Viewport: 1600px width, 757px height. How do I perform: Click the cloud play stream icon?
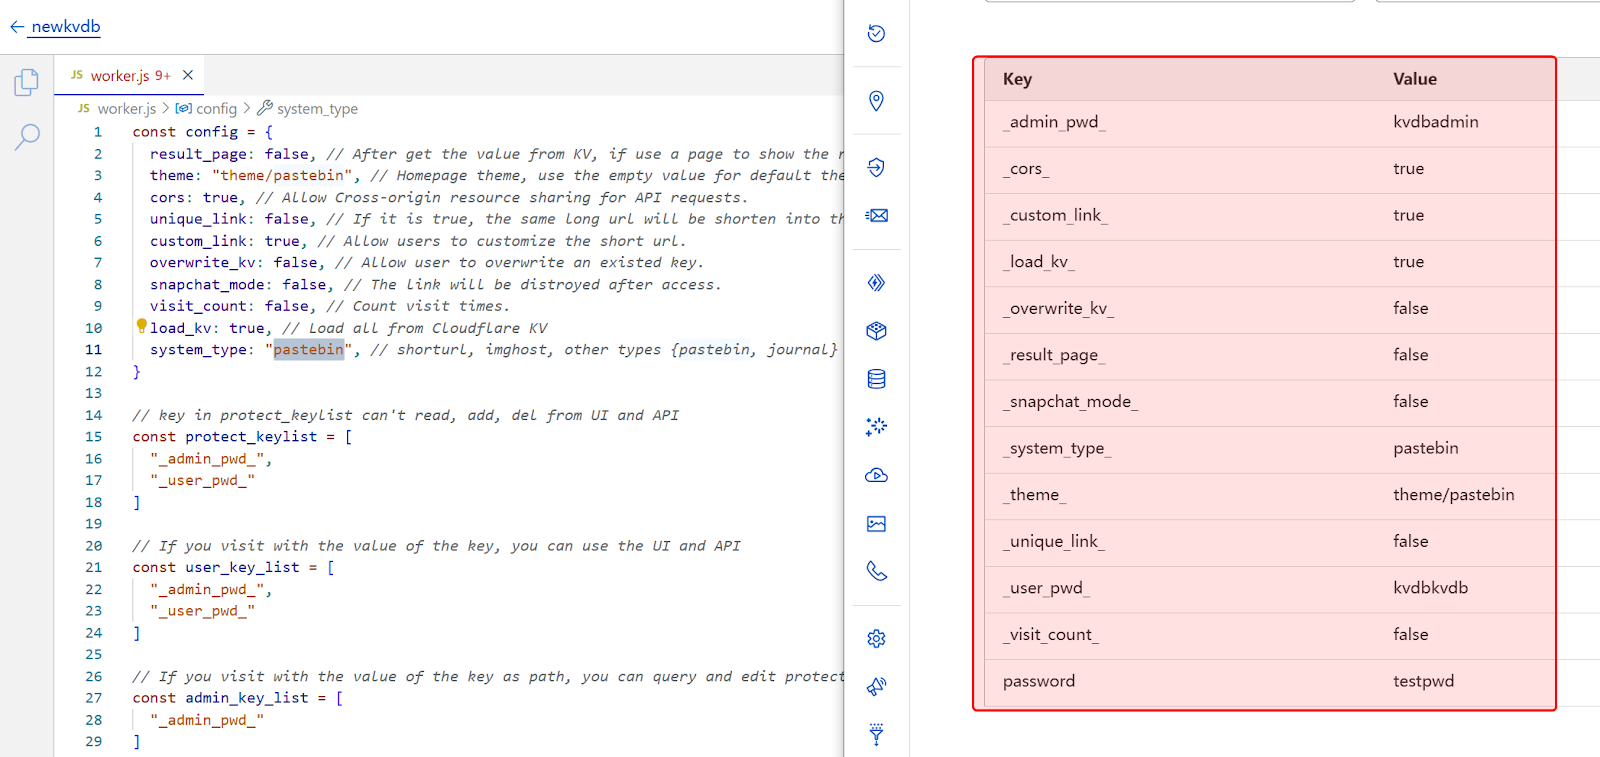pos(876,475)
